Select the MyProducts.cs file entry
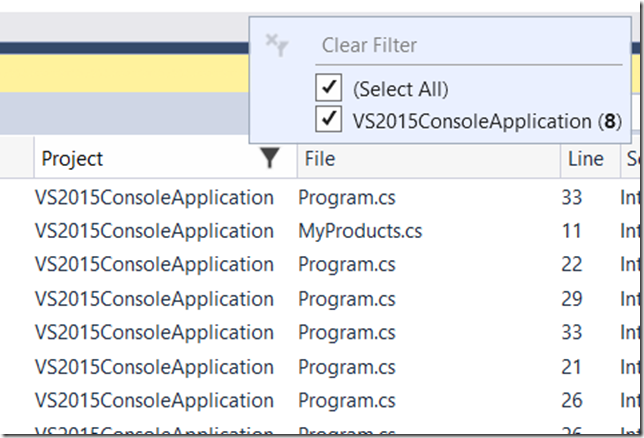Screen dimensions: 644x438 tap(360, 231)
